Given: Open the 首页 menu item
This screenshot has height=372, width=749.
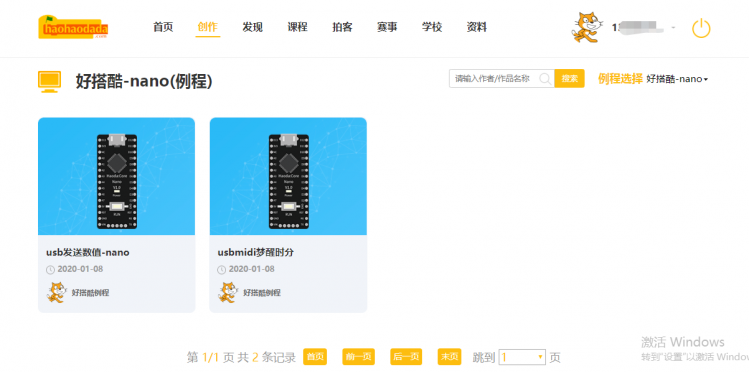Looking at the screenshot, I should pos(163,27).
